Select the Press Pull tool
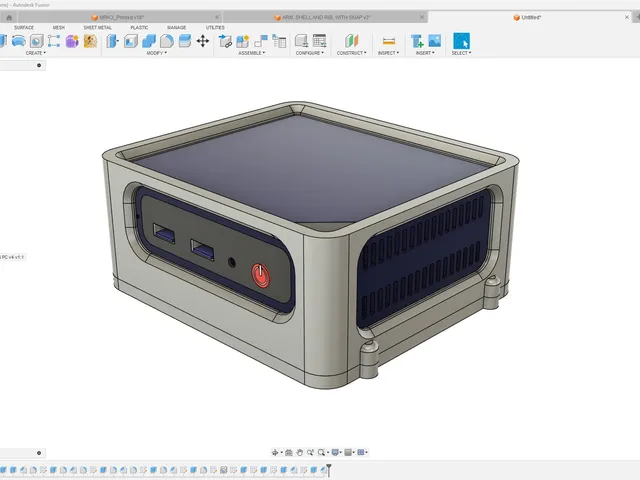This screenshot has height=480, width=640. 112,41
